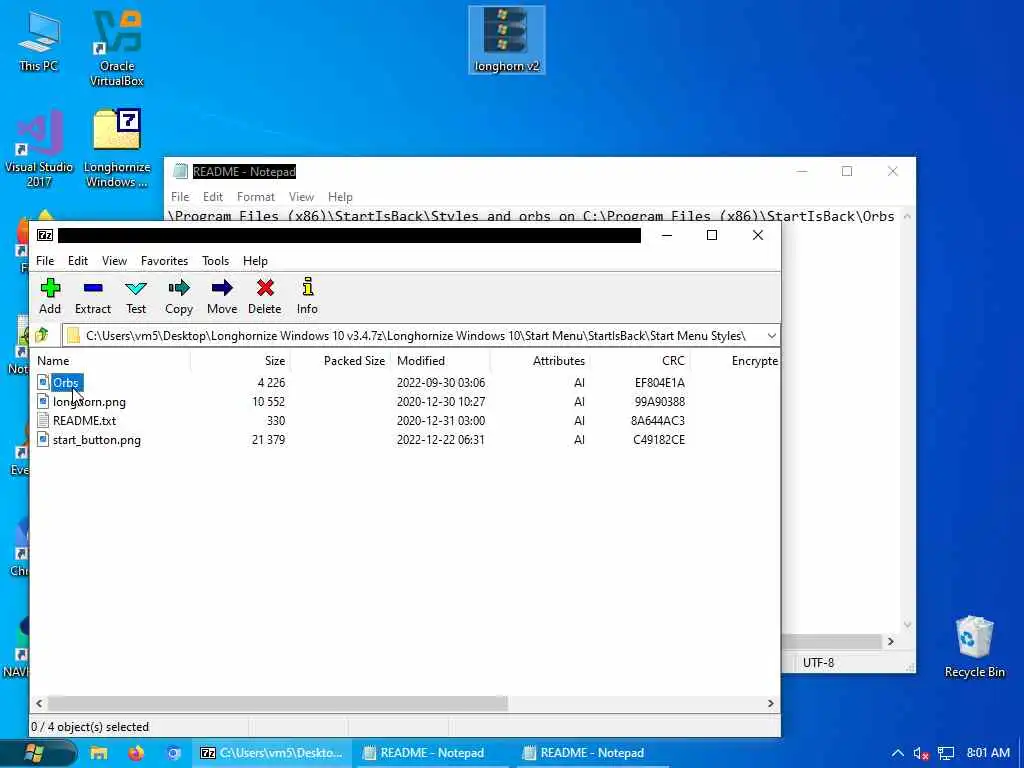Click the modified date 2020-12-30 10:27
1024x768 pixels.
(x=441, y=402)
